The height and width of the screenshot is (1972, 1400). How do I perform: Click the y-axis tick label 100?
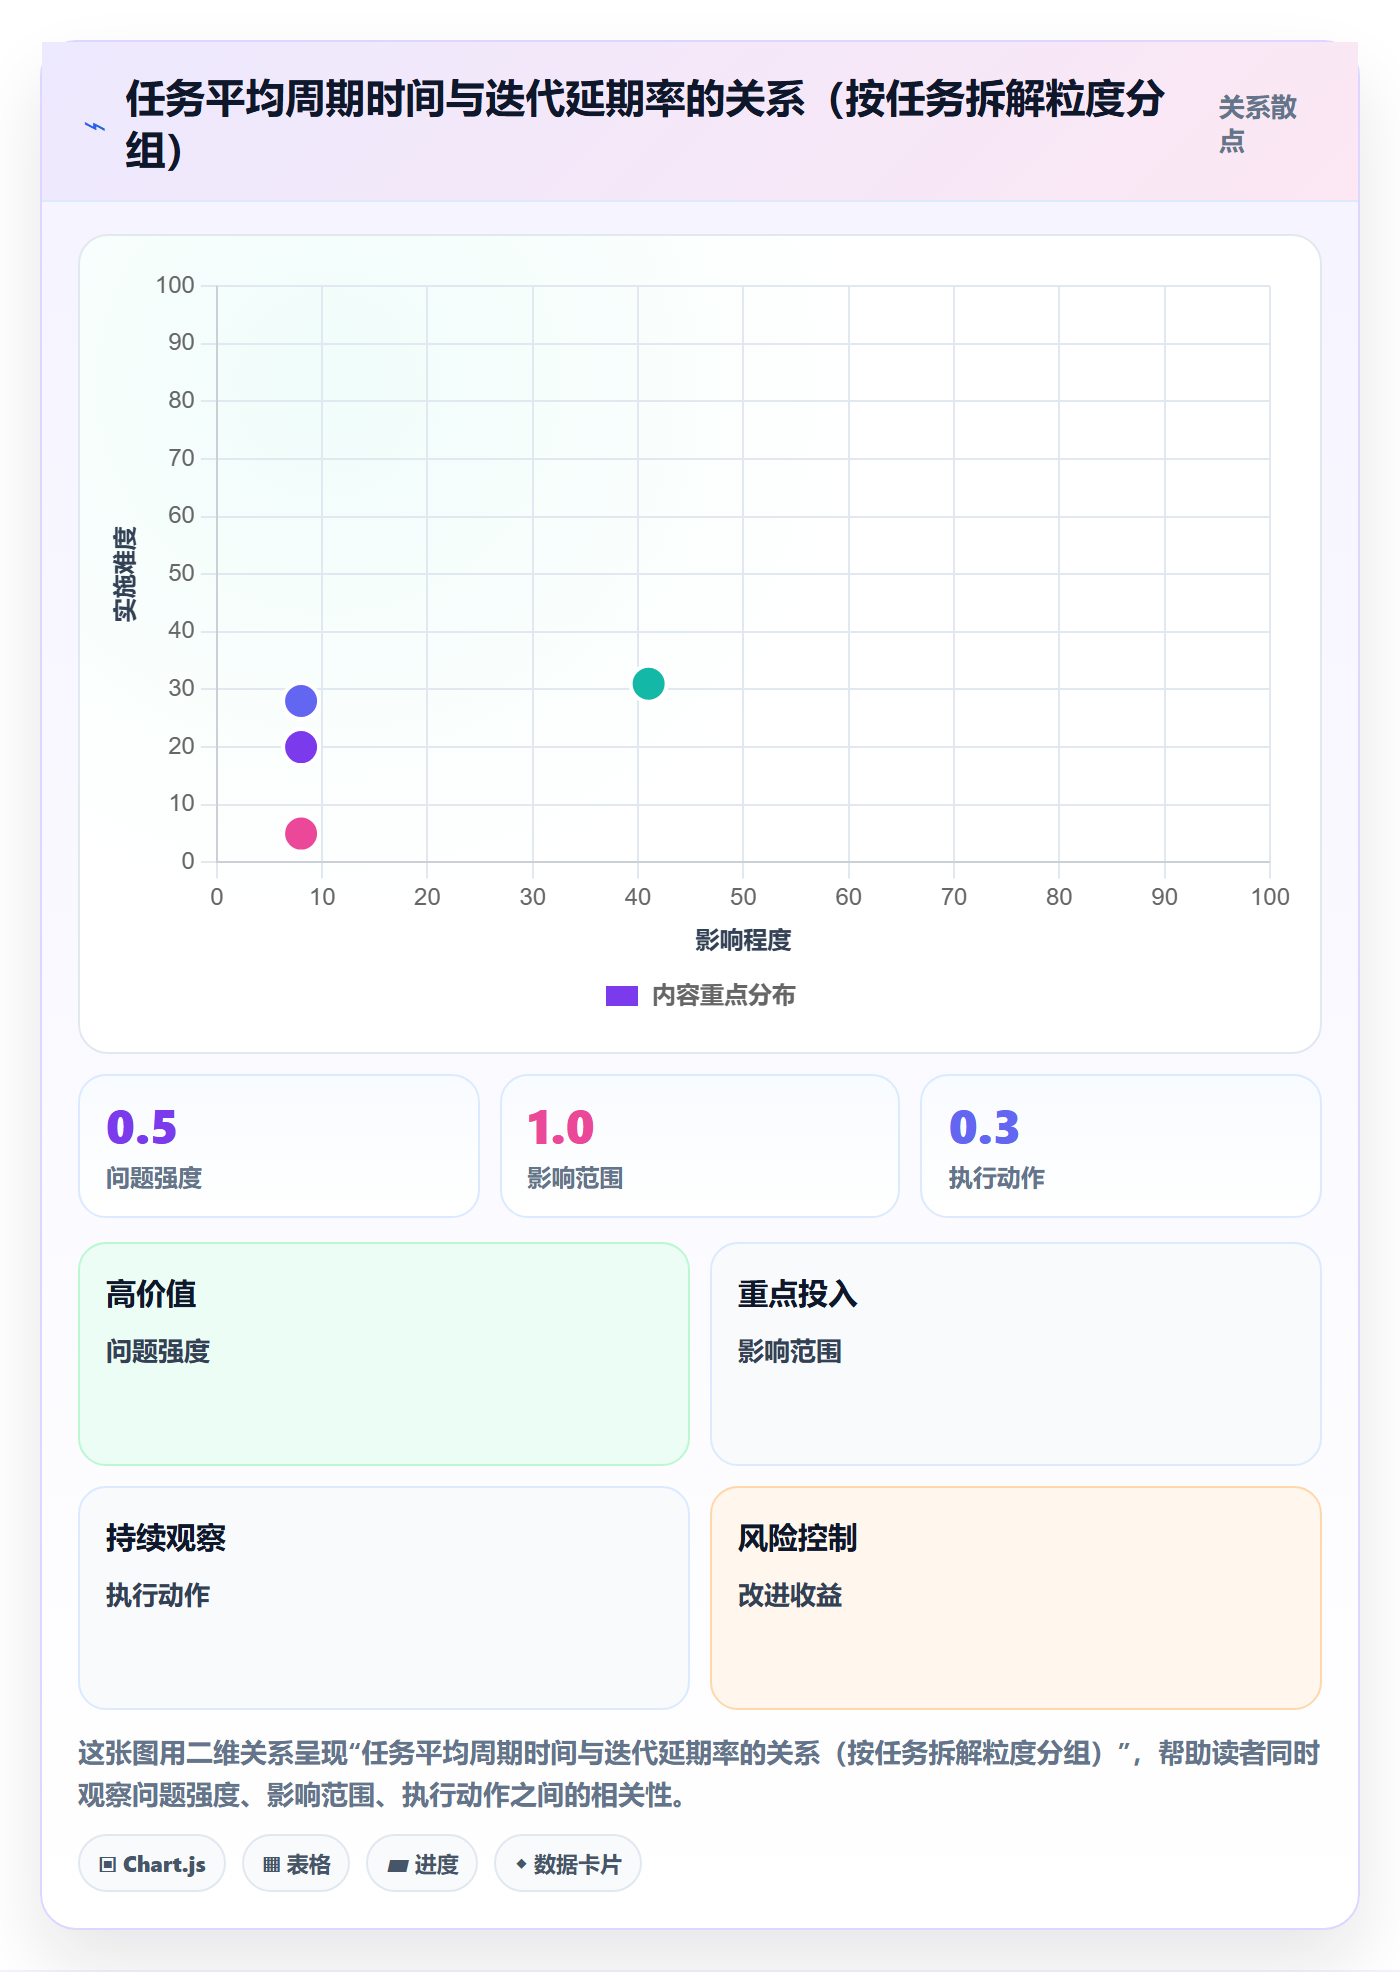coord(175,286)
